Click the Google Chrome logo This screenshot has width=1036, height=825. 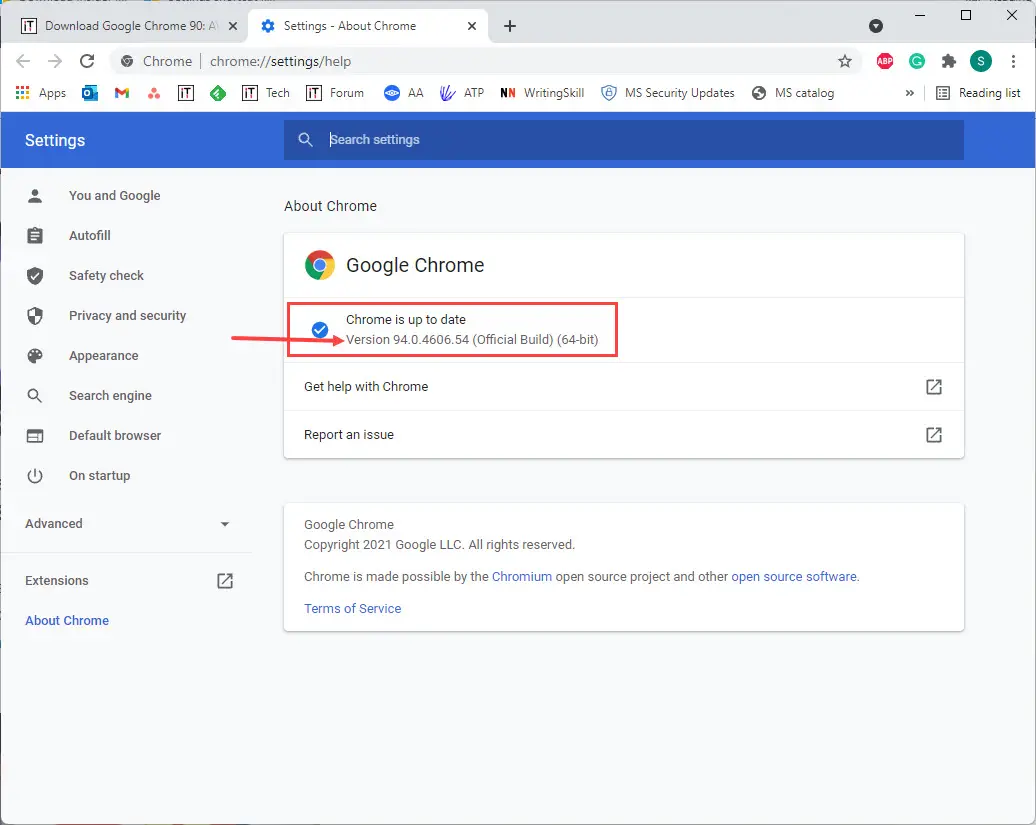click(320, 265)
